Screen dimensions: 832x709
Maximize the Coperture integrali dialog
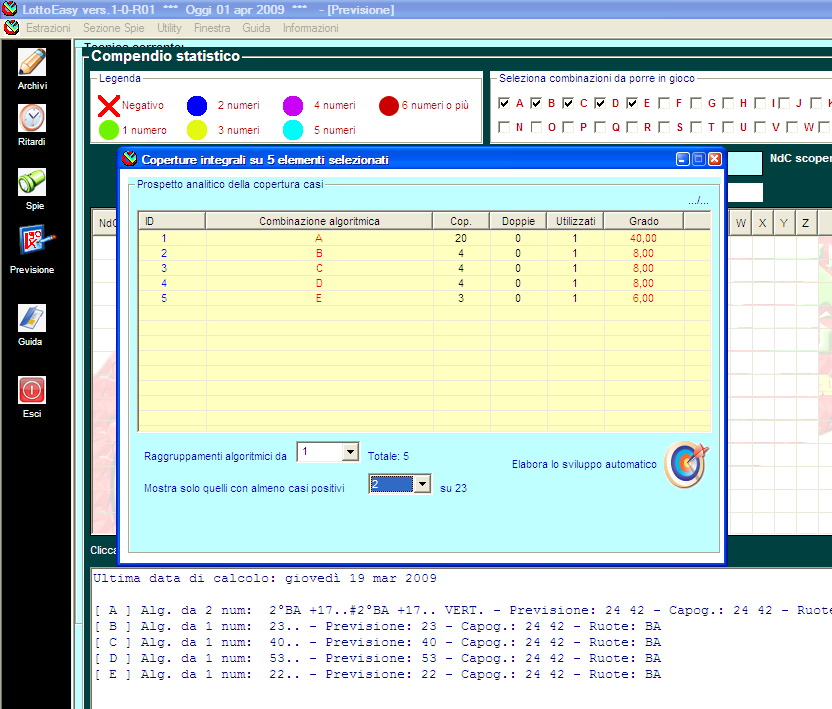click(699, 159)
